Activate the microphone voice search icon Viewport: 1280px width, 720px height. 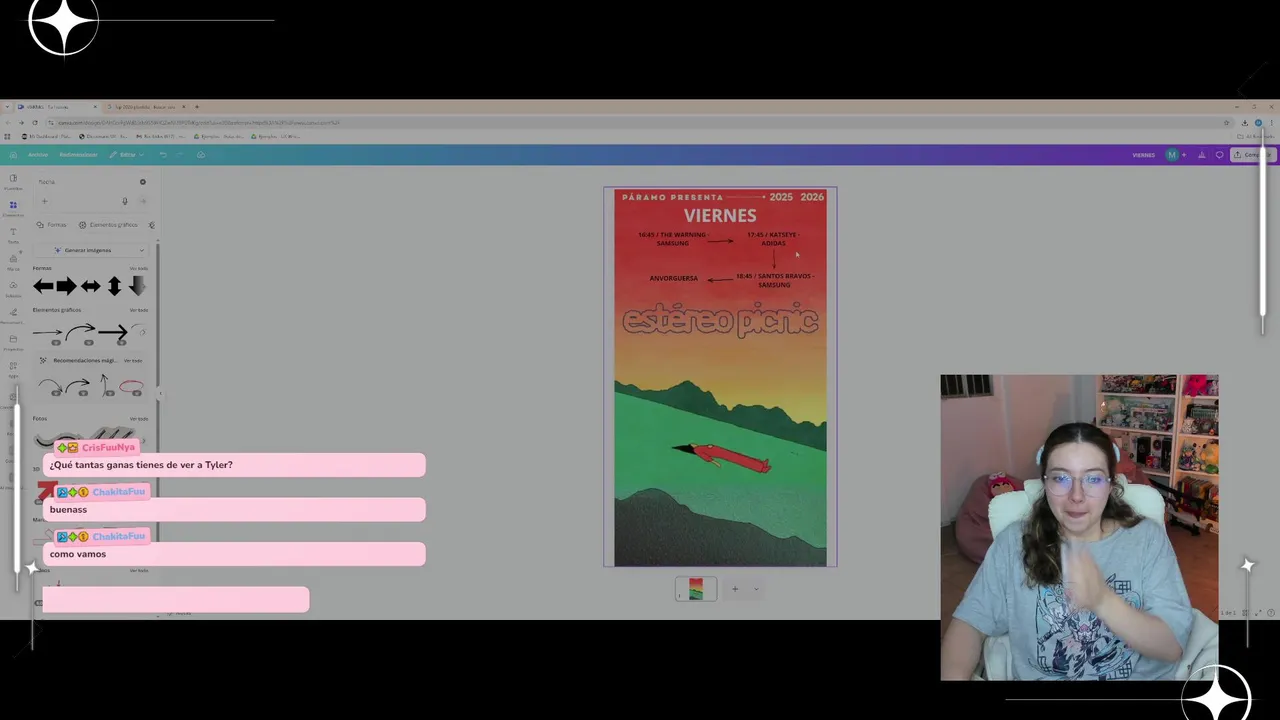[x=125, y=201]
